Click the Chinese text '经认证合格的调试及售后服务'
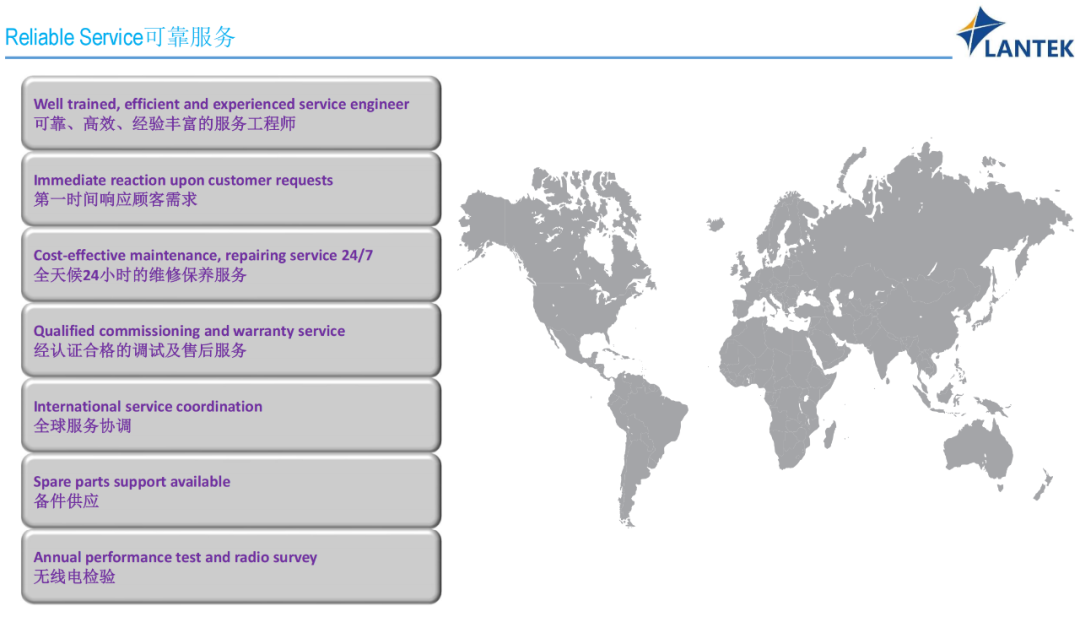1080x617 pixels. tap(140, 351)
